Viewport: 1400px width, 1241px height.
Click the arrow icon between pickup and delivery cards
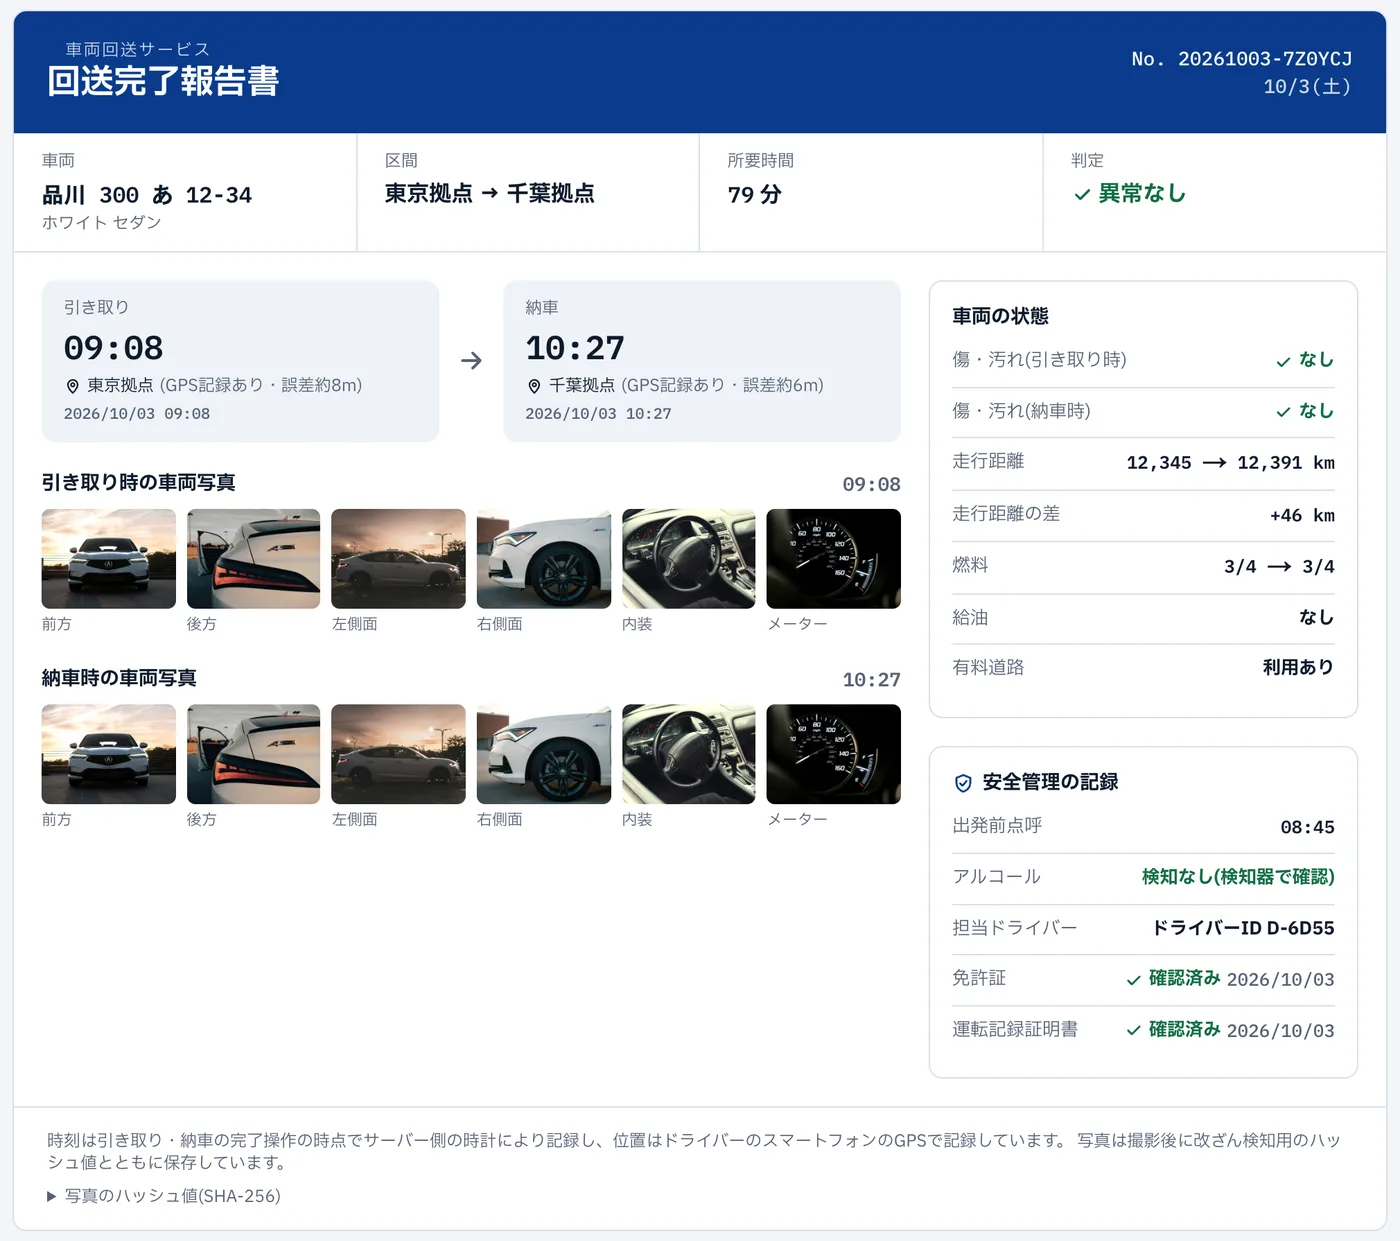(x=471, y=361)
